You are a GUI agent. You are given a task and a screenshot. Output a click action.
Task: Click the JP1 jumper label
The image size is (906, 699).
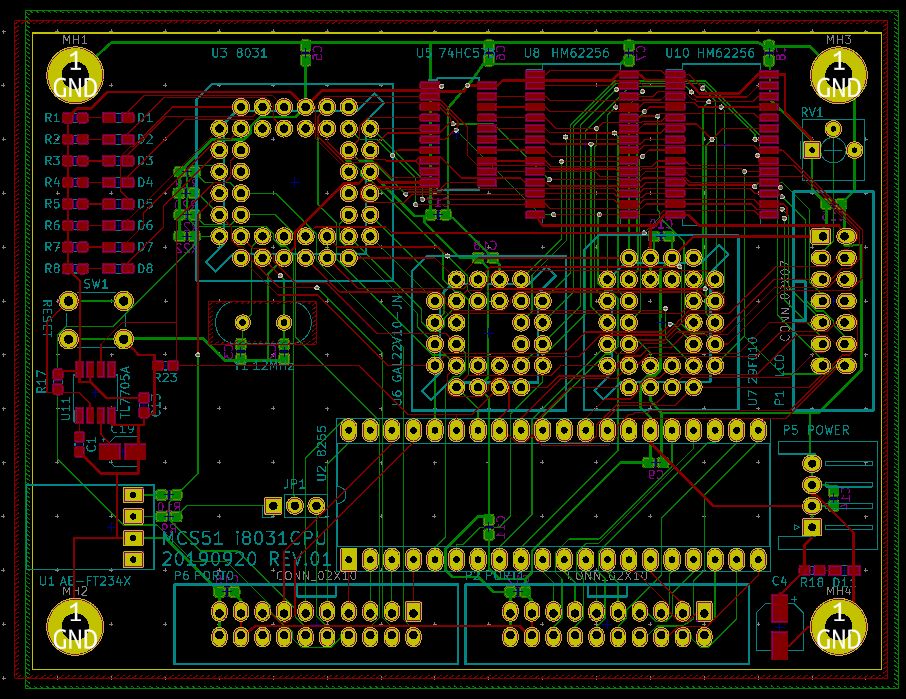[x=294, y=484]
